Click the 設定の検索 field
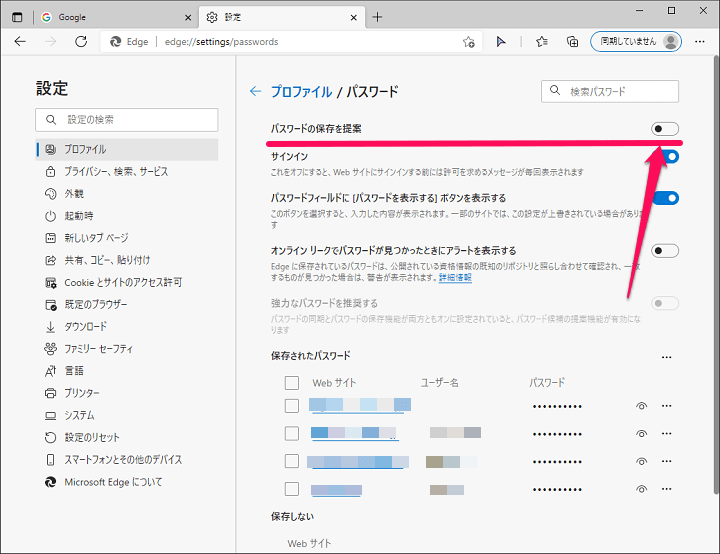 coord(127,120)
